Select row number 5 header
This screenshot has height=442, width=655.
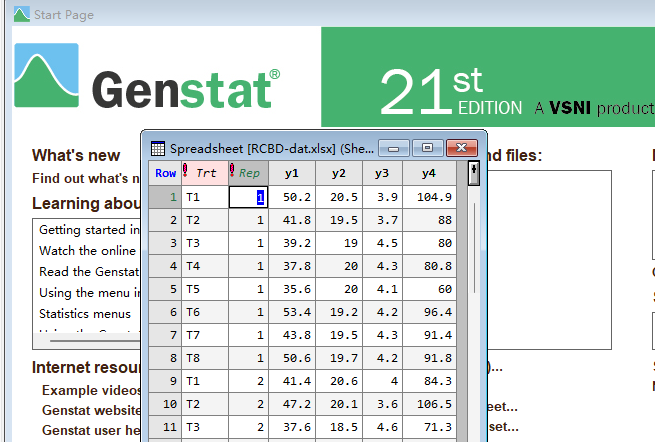pos(165,289)
